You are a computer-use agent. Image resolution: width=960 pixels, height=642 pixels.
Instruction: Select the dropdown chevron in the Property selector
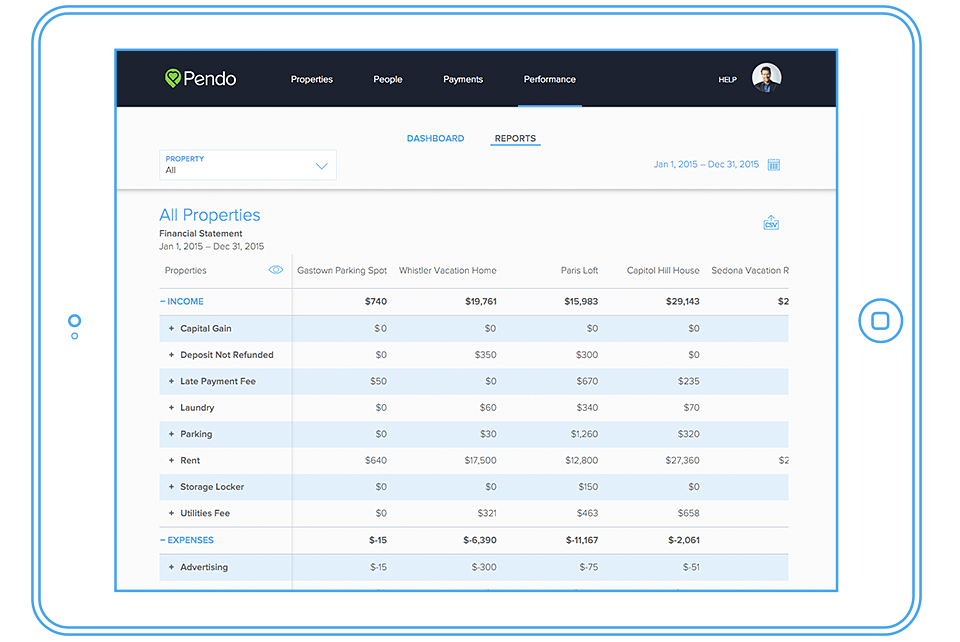point(321,164)
